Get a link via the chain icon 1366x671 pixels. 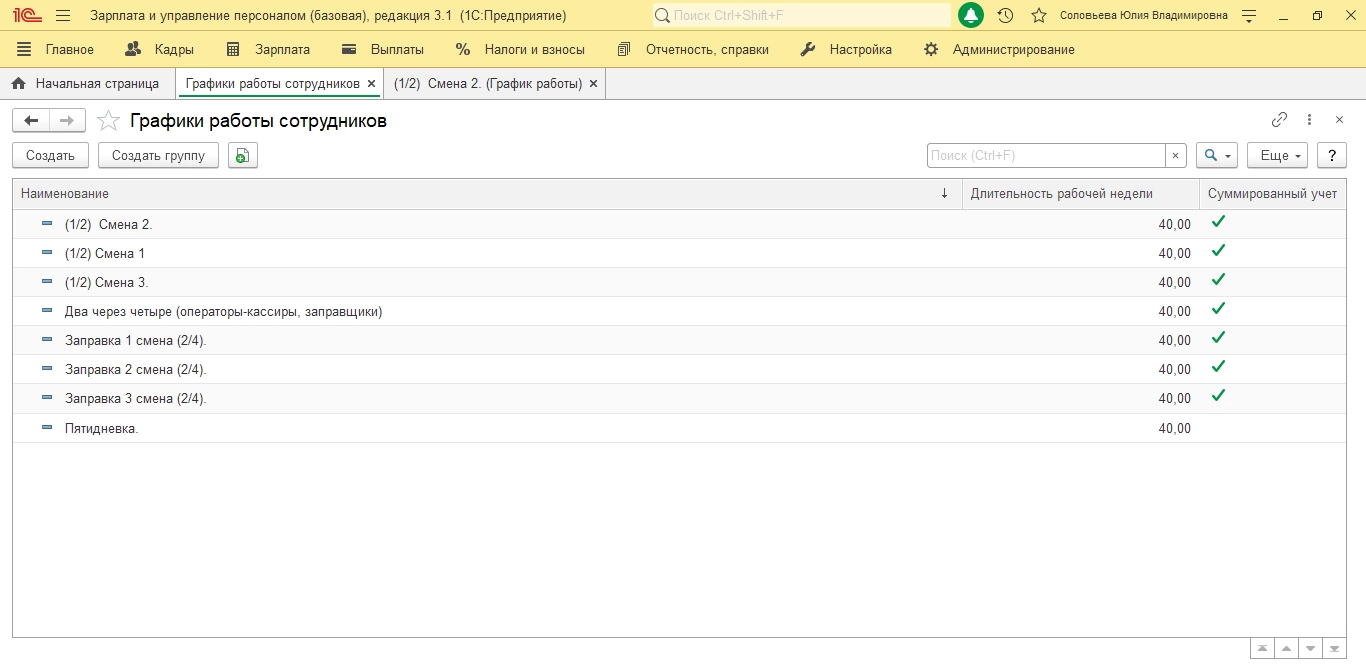click(x=1279, y=120)
